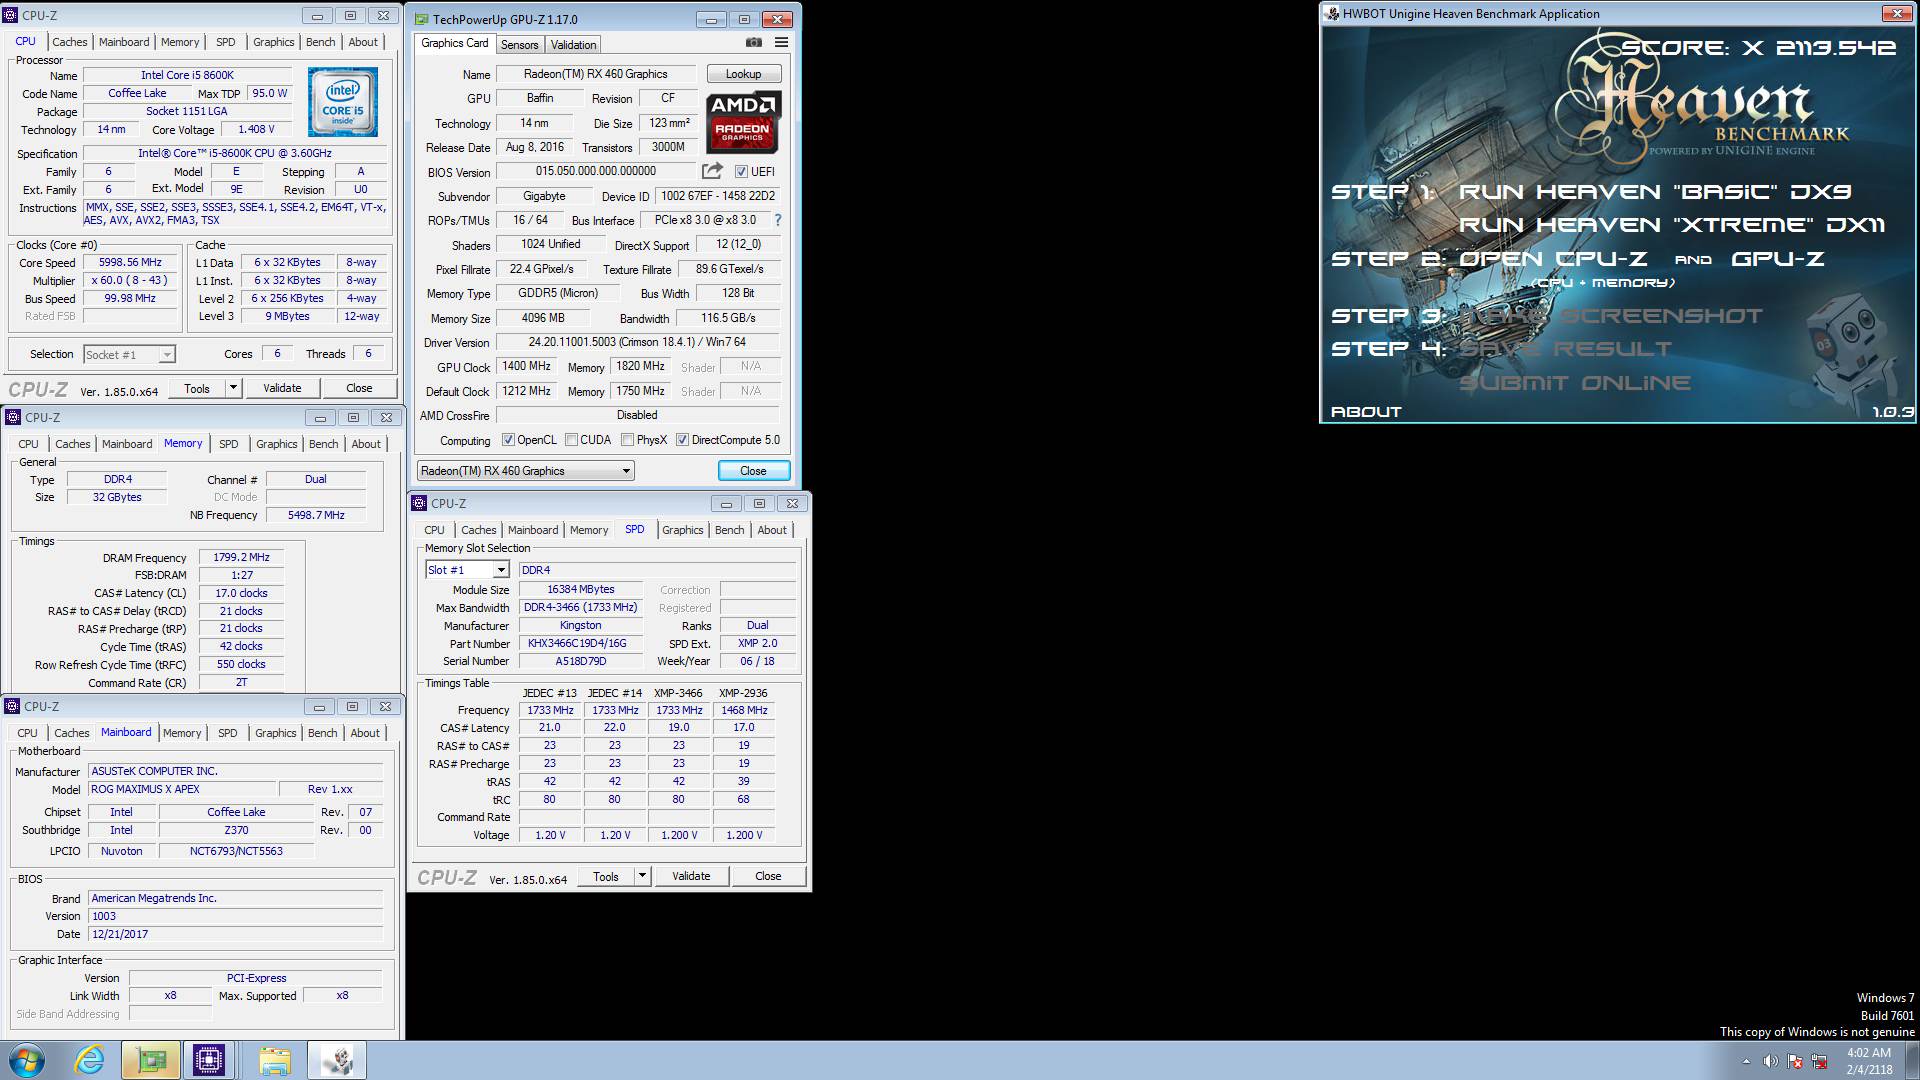
Task: Click the Intel Core i5 badge
Action: [x=343, y=102]
